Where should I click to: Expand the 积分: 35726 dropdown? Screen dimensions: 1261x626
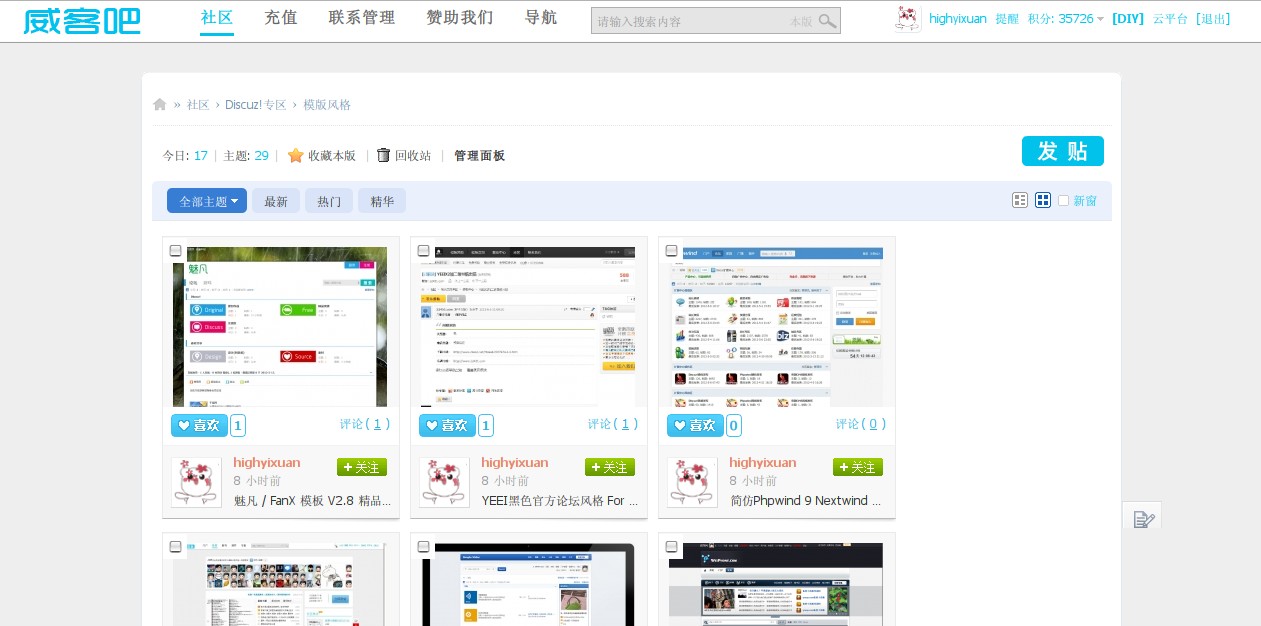point(1066,18)
